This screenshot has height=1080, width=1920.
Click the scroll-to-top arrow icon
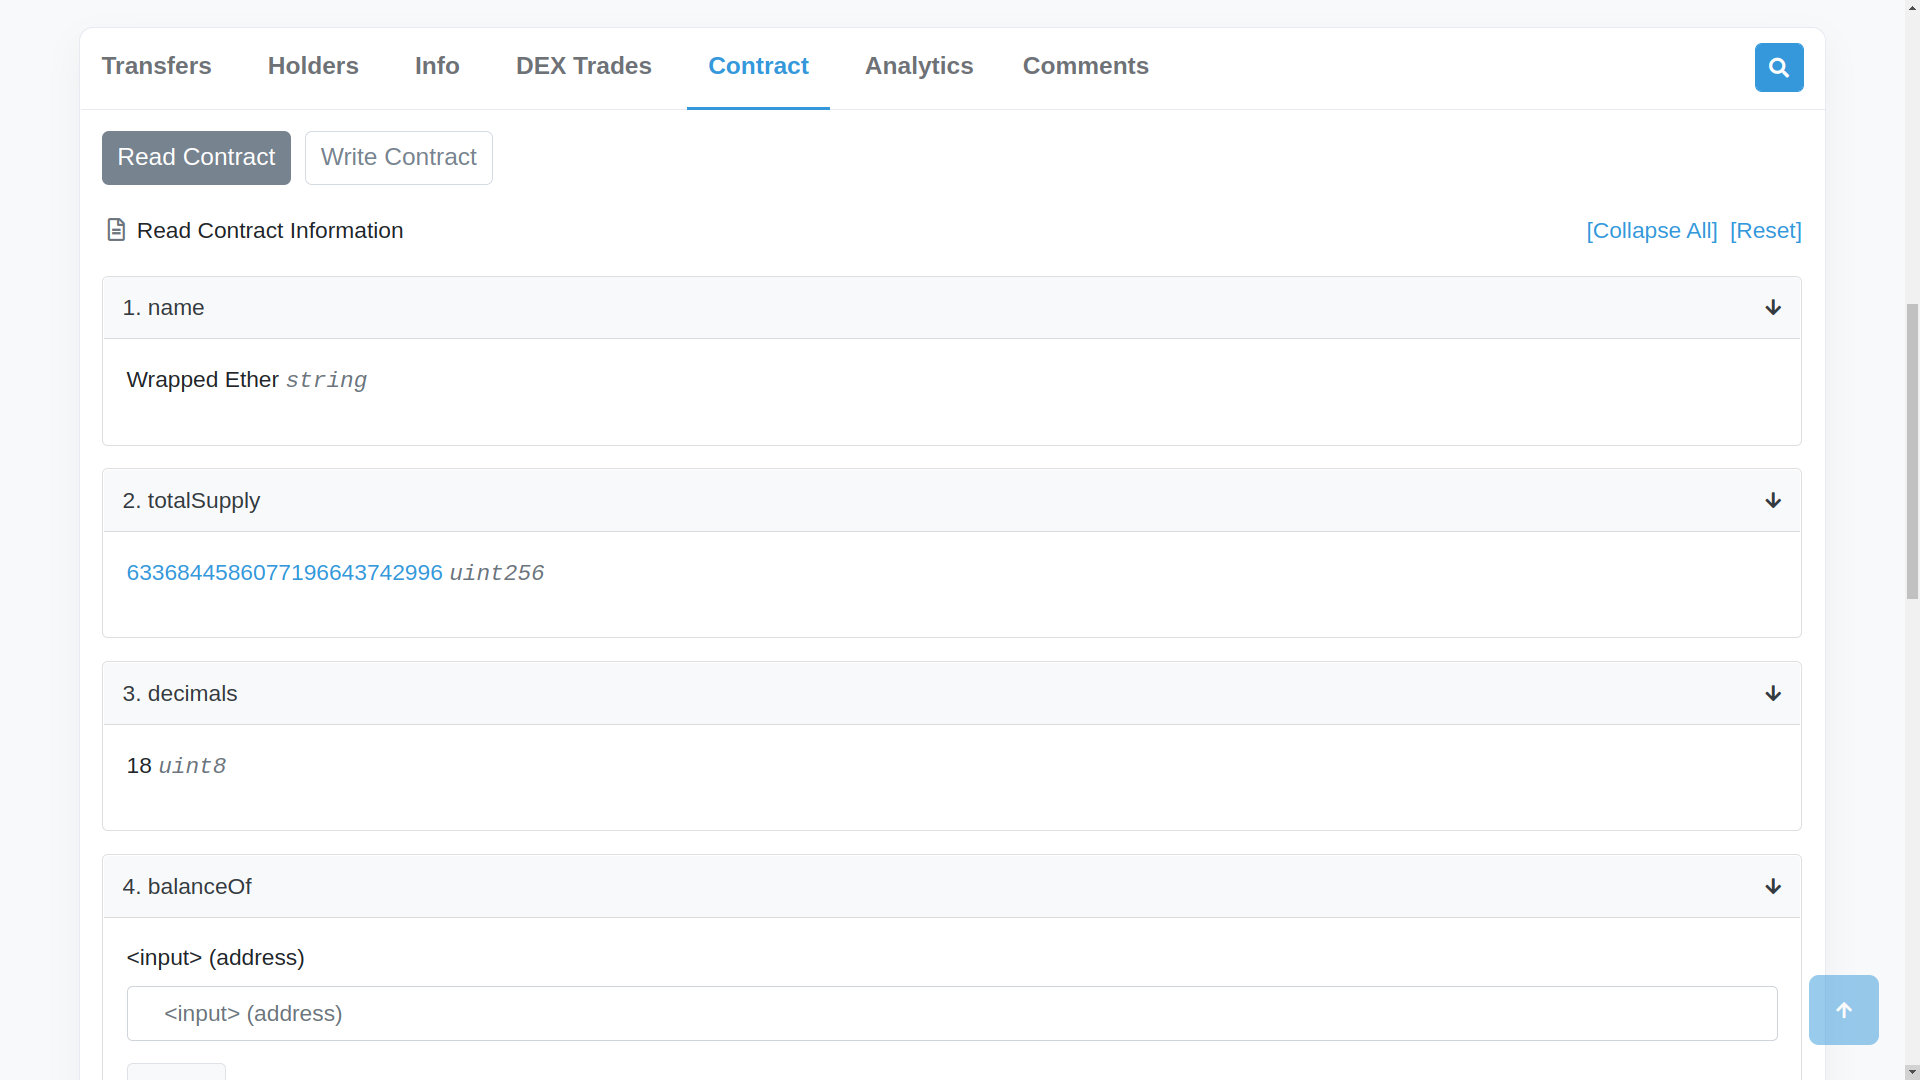(x=1844, y=1009)
